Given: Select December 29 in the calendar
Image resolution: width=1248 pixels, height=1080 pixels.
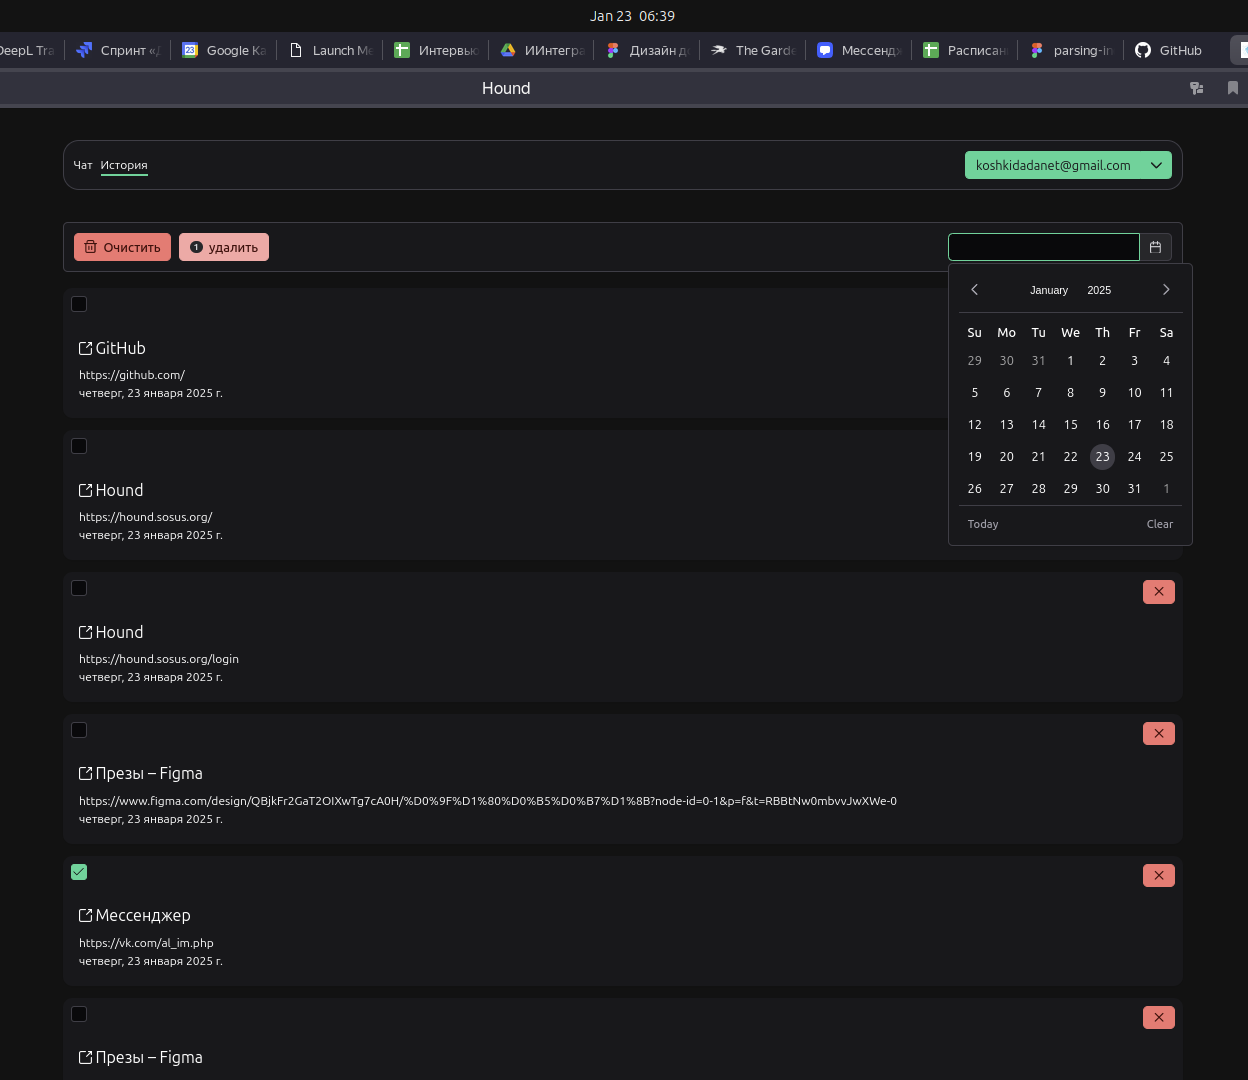Looking at the screenshot, I should (x=975, y=361).
